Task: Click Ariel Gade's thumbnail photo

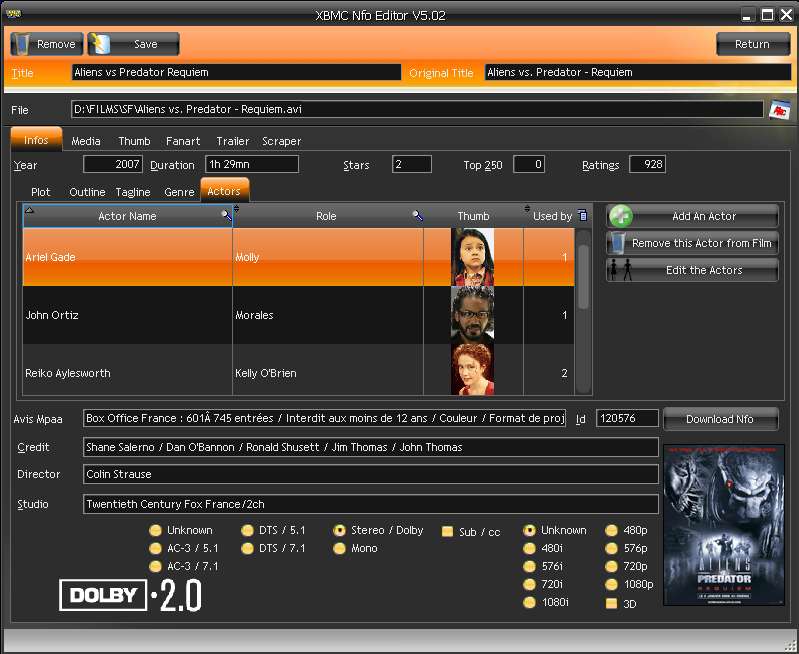Action: (472, 257)
